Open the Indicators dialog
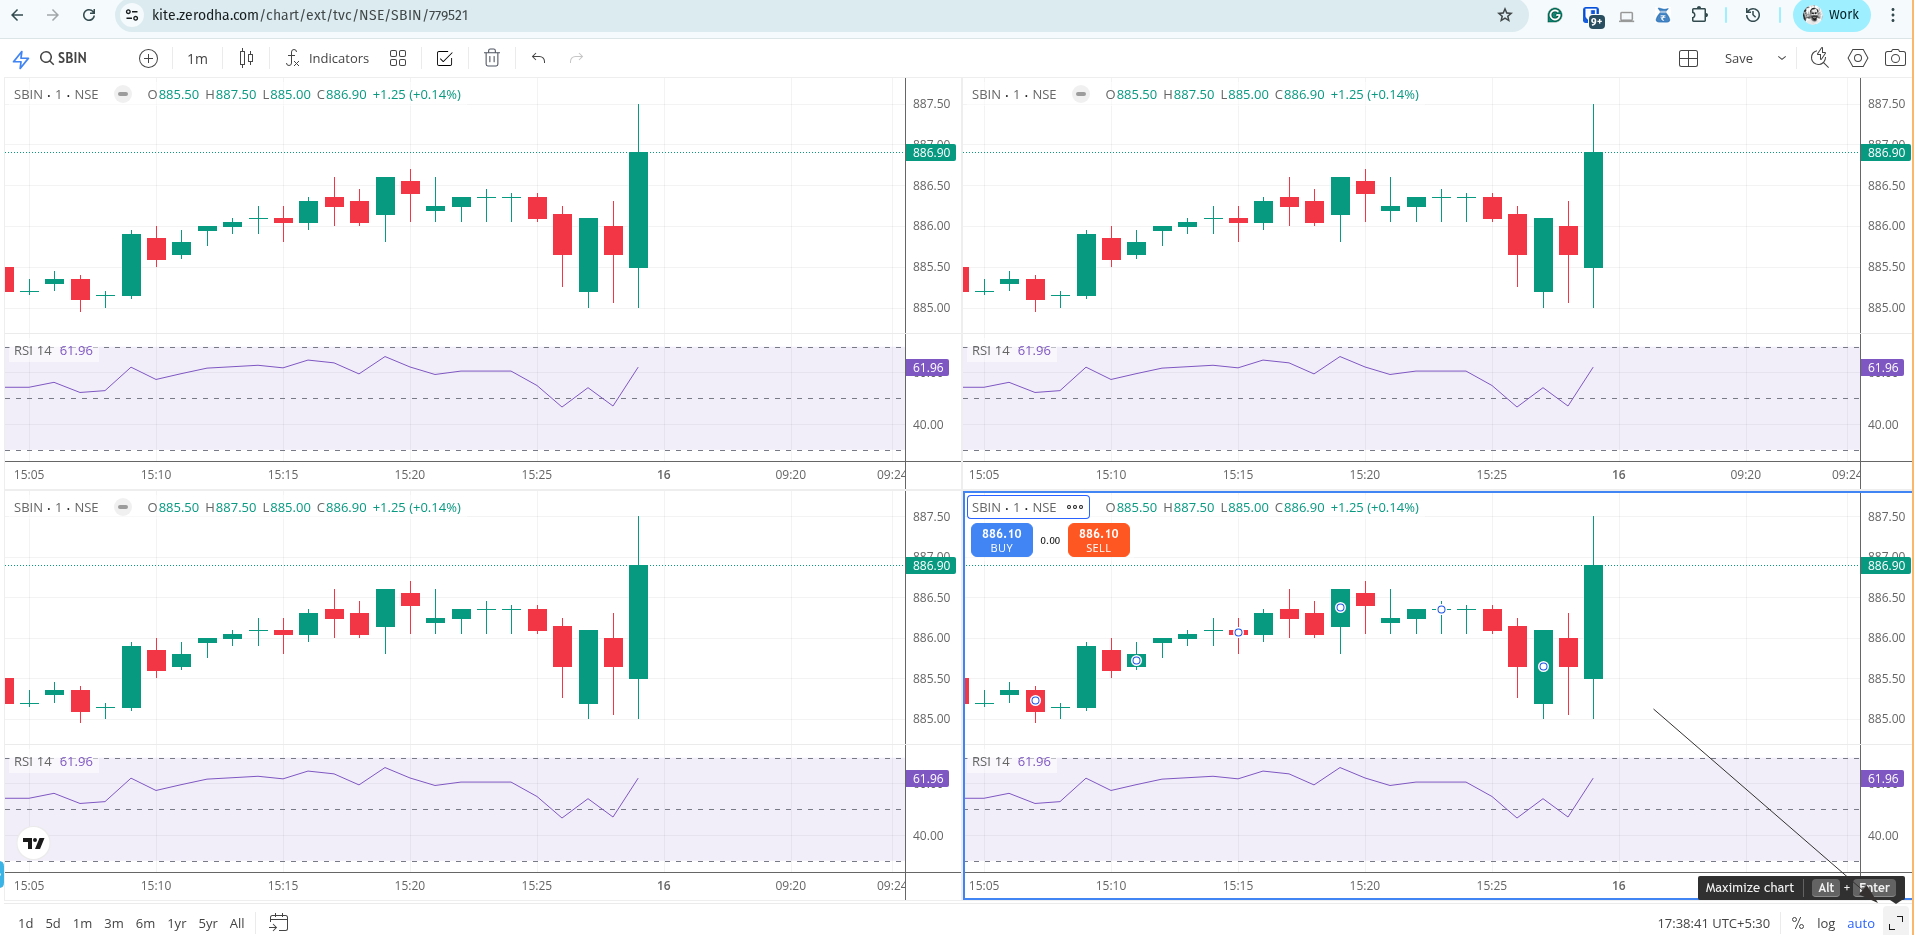Screen dimensions: 1914x935 327,58
